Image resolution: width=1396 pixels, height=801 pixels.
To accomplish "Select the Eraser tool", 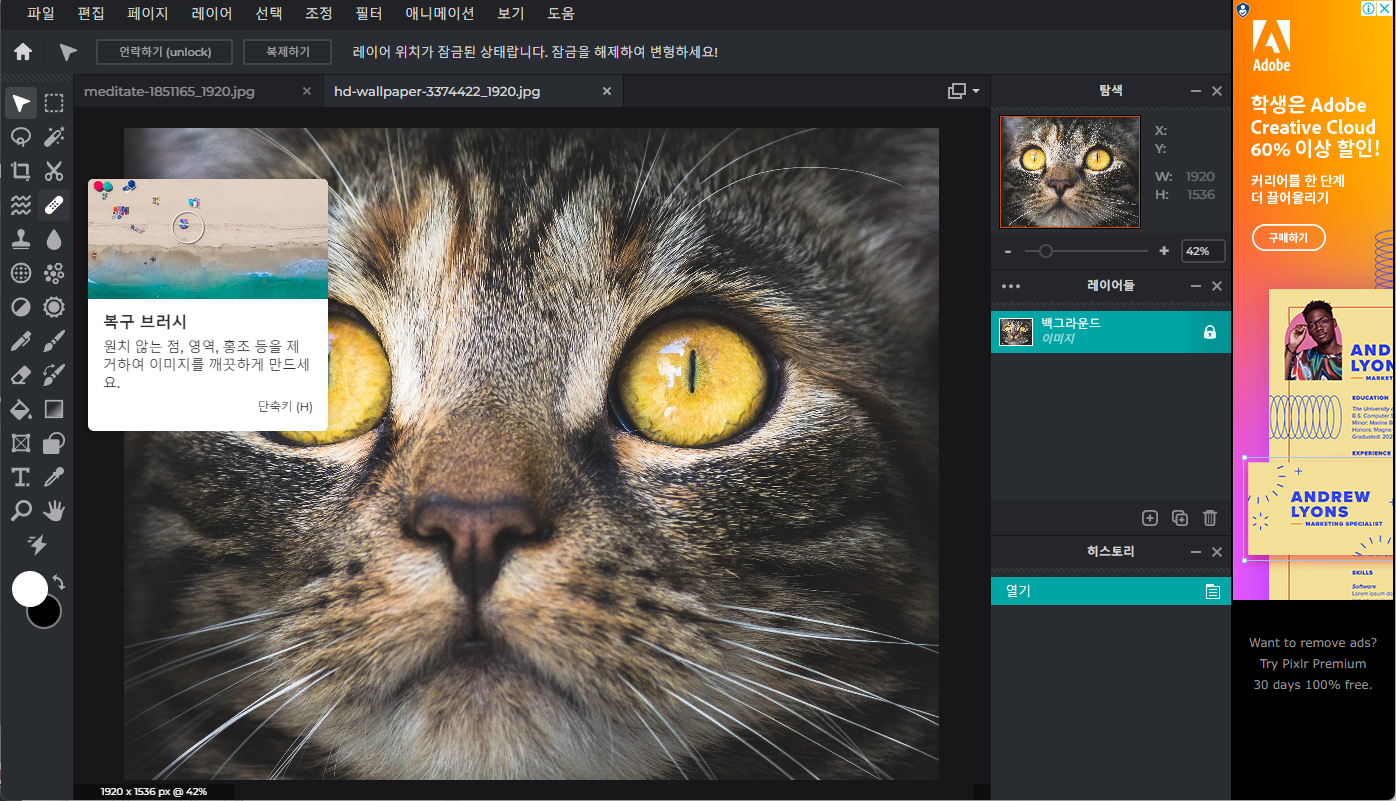I will click(x=21, y=375).
